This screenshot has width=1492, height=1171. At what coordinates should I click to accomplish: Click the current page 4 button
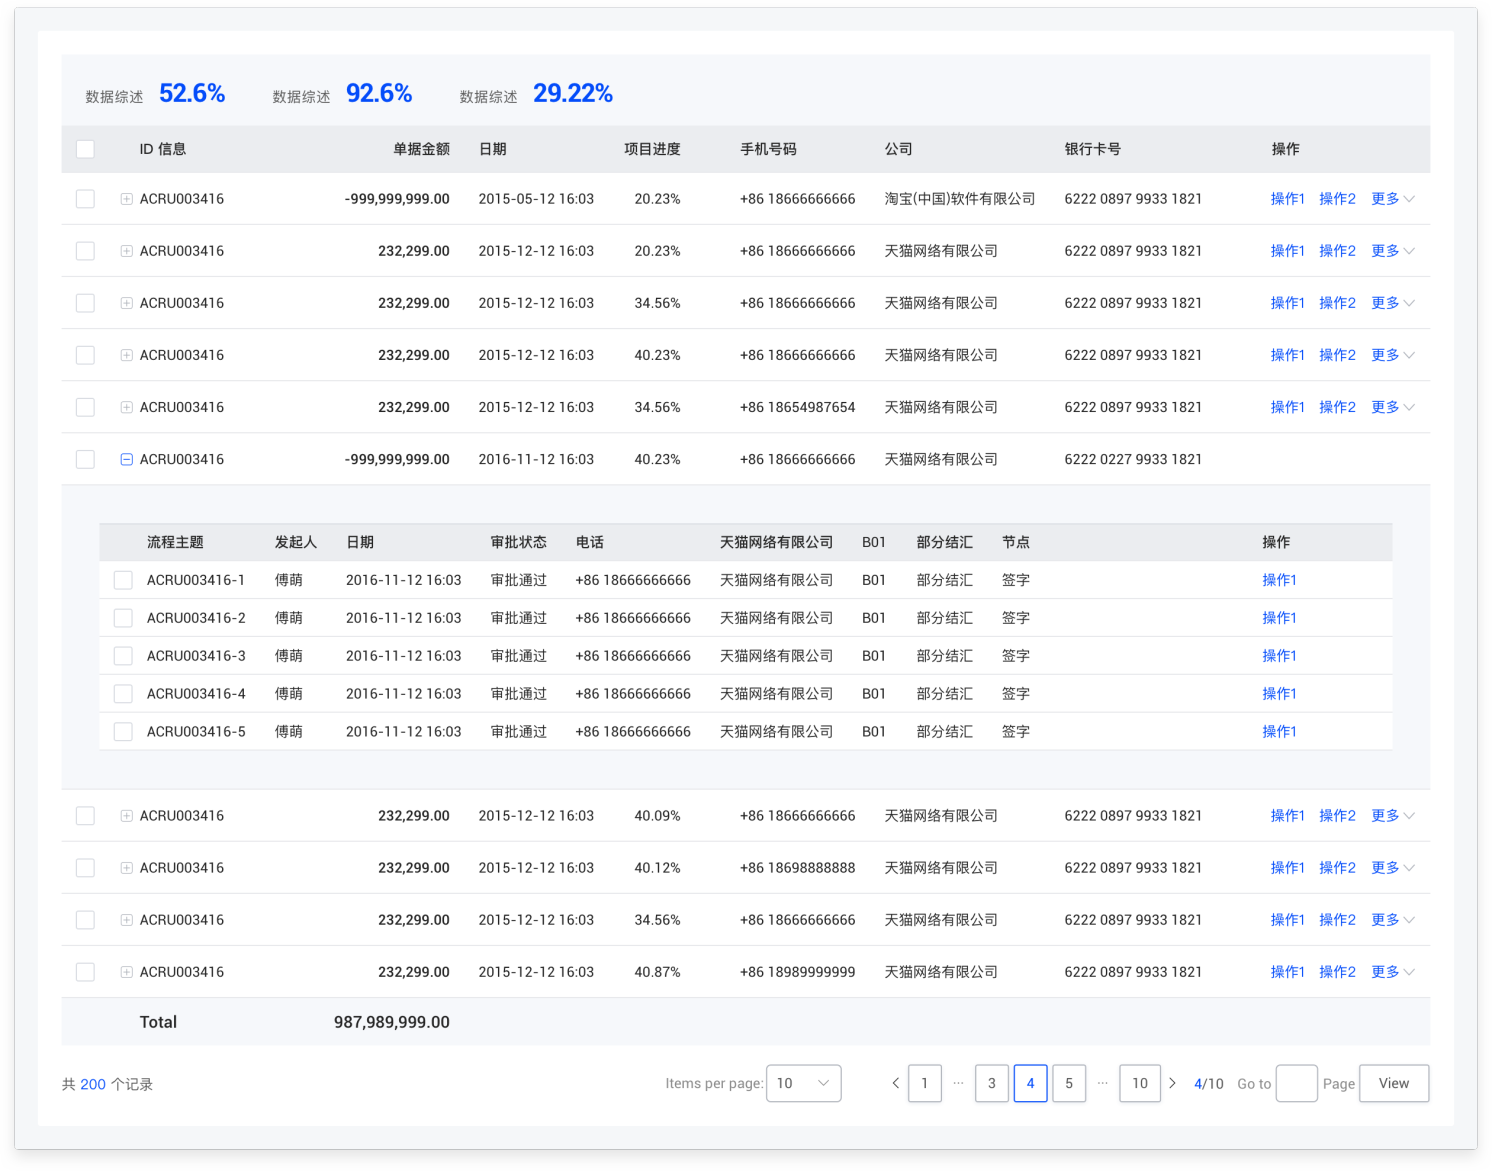coord(1031,1083)
